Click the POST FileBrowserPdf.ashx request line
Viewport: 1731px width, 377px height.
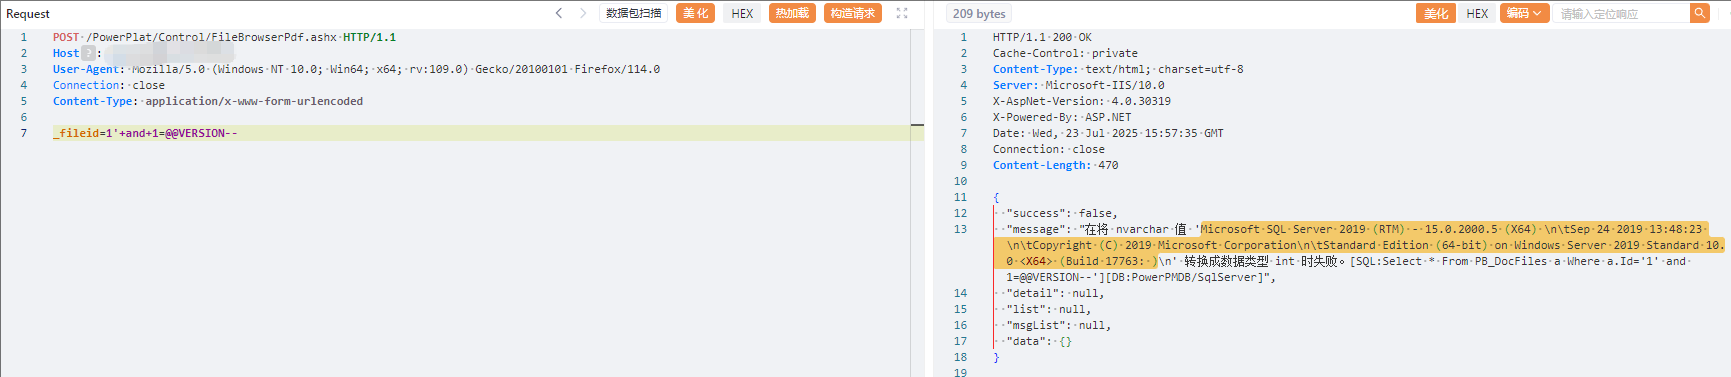point(224,37)
